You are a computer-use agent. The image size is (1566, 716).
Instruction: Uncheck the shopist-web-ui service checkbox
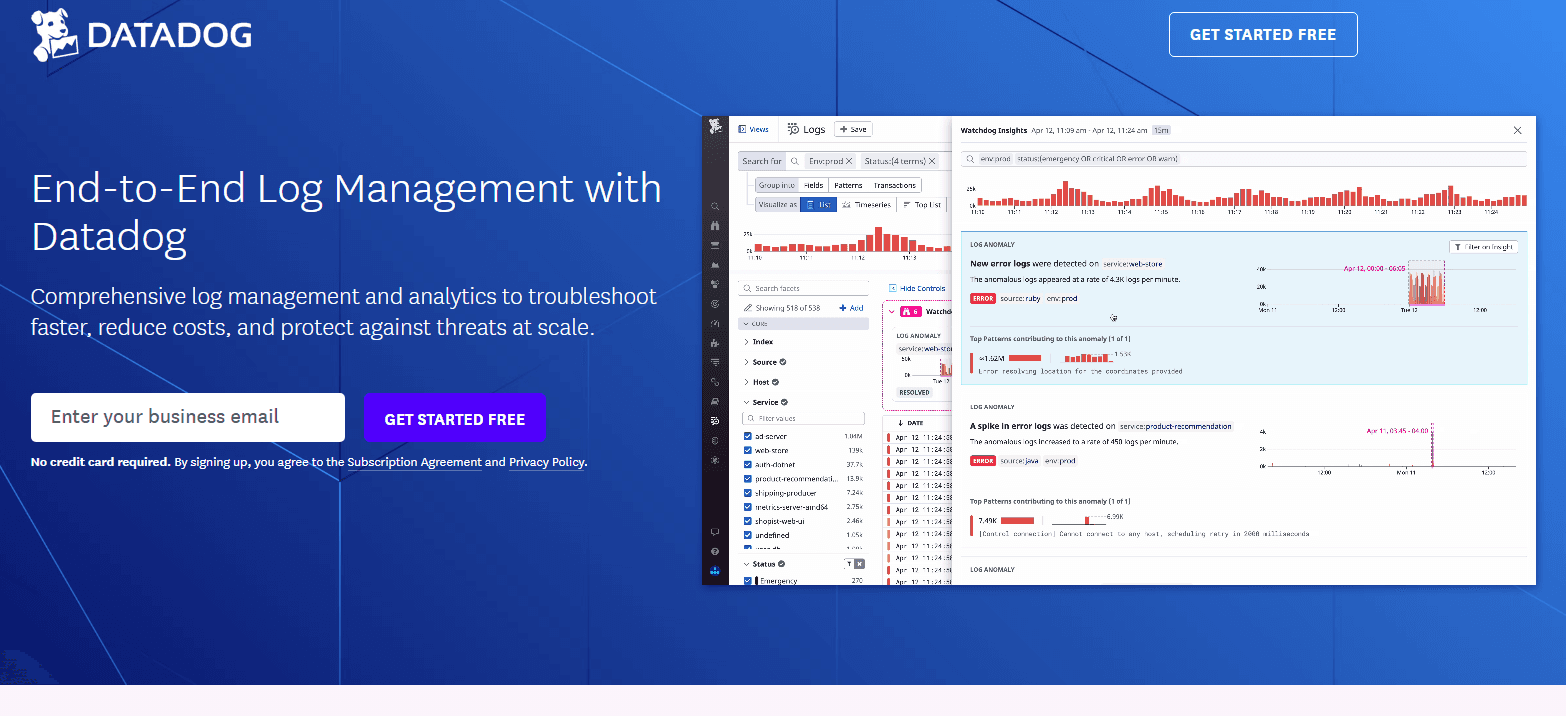tap(748, 521)
